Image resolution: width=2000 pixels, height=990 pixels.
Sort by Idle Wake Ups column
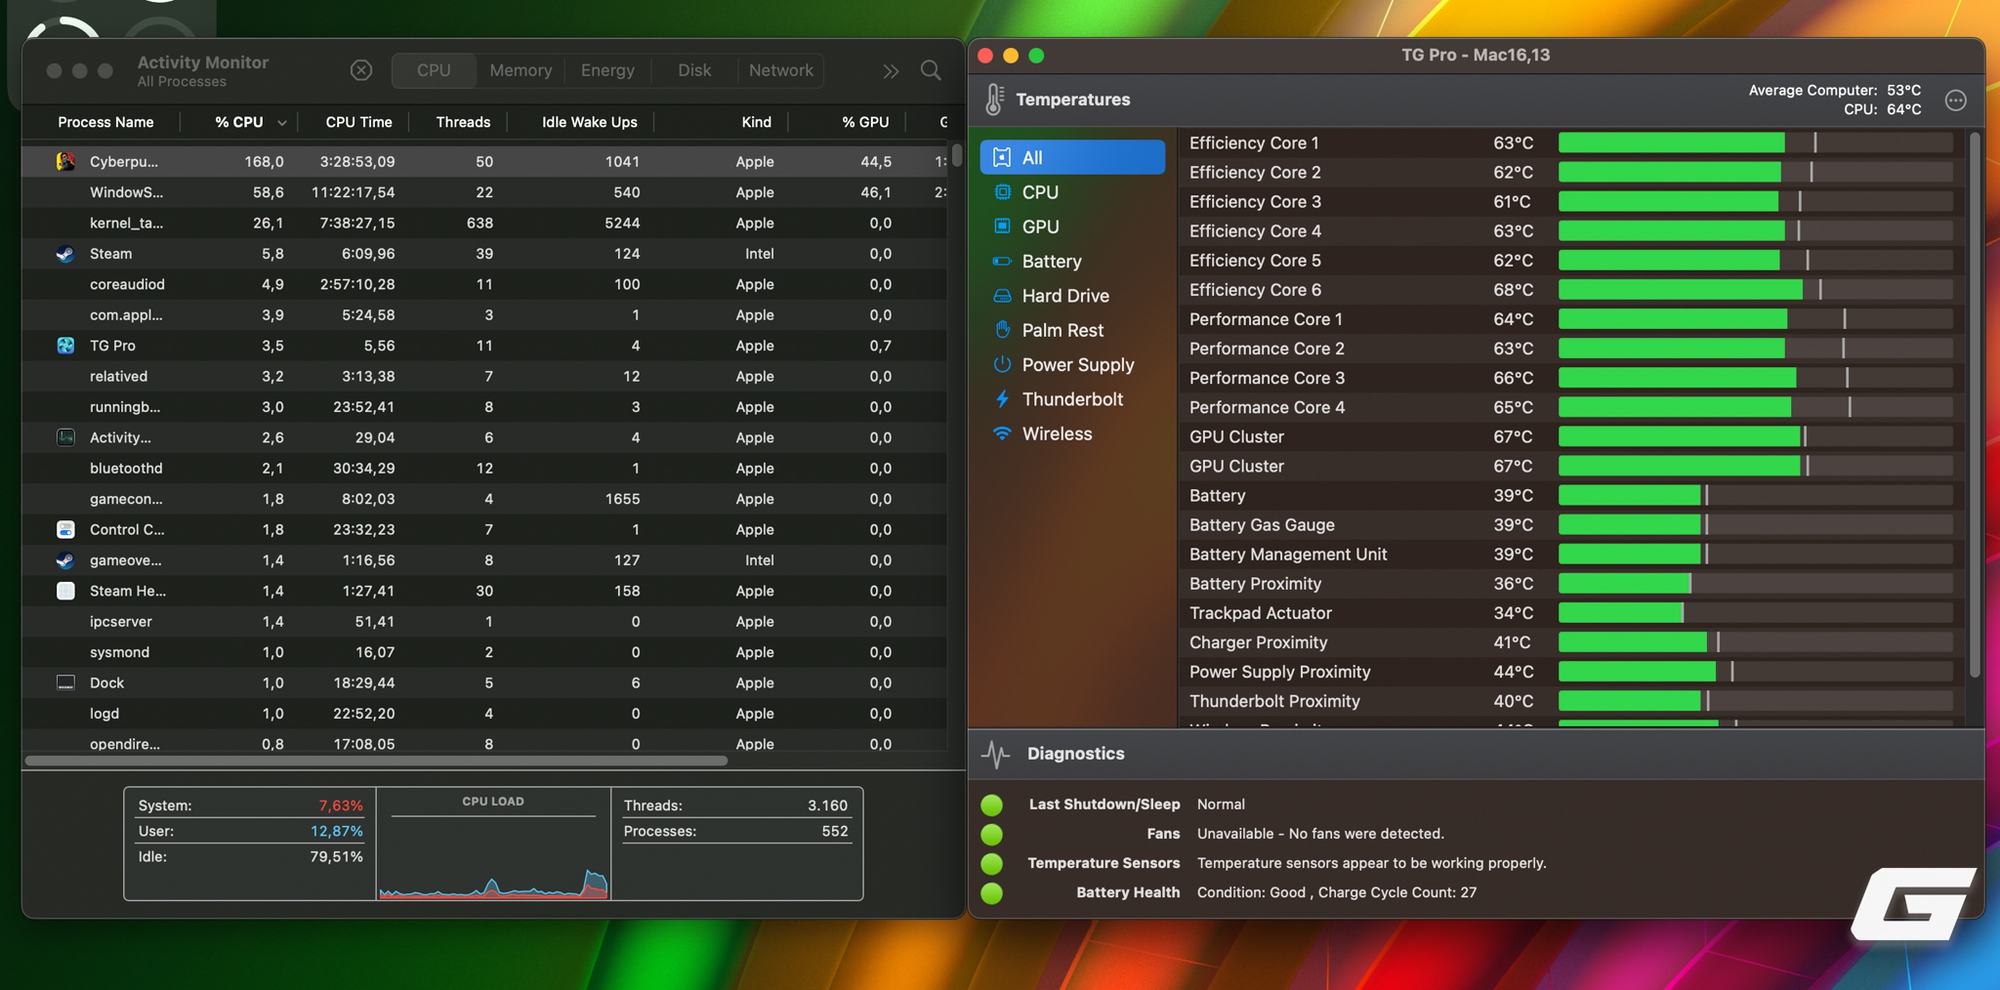tap(589, 122)
